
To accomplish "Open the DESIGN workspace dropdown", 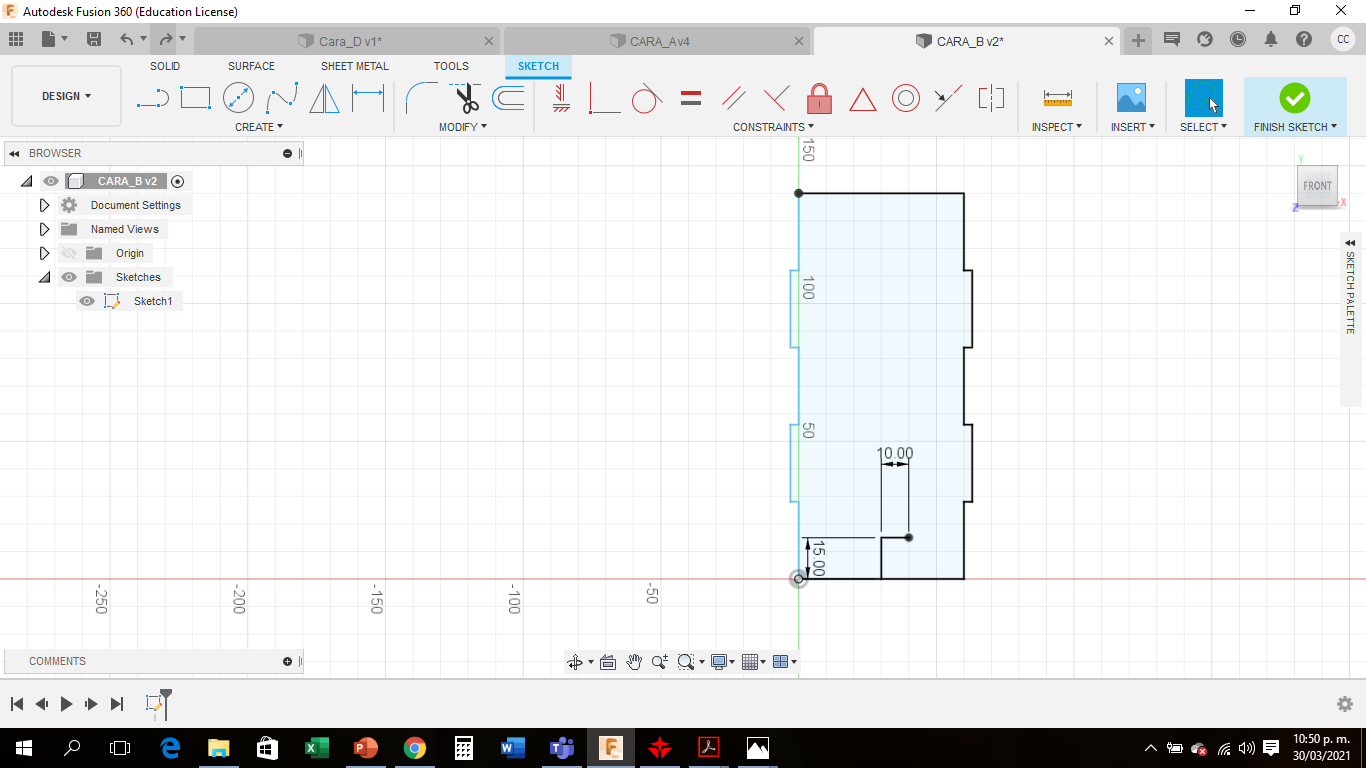I will (66, 96).
